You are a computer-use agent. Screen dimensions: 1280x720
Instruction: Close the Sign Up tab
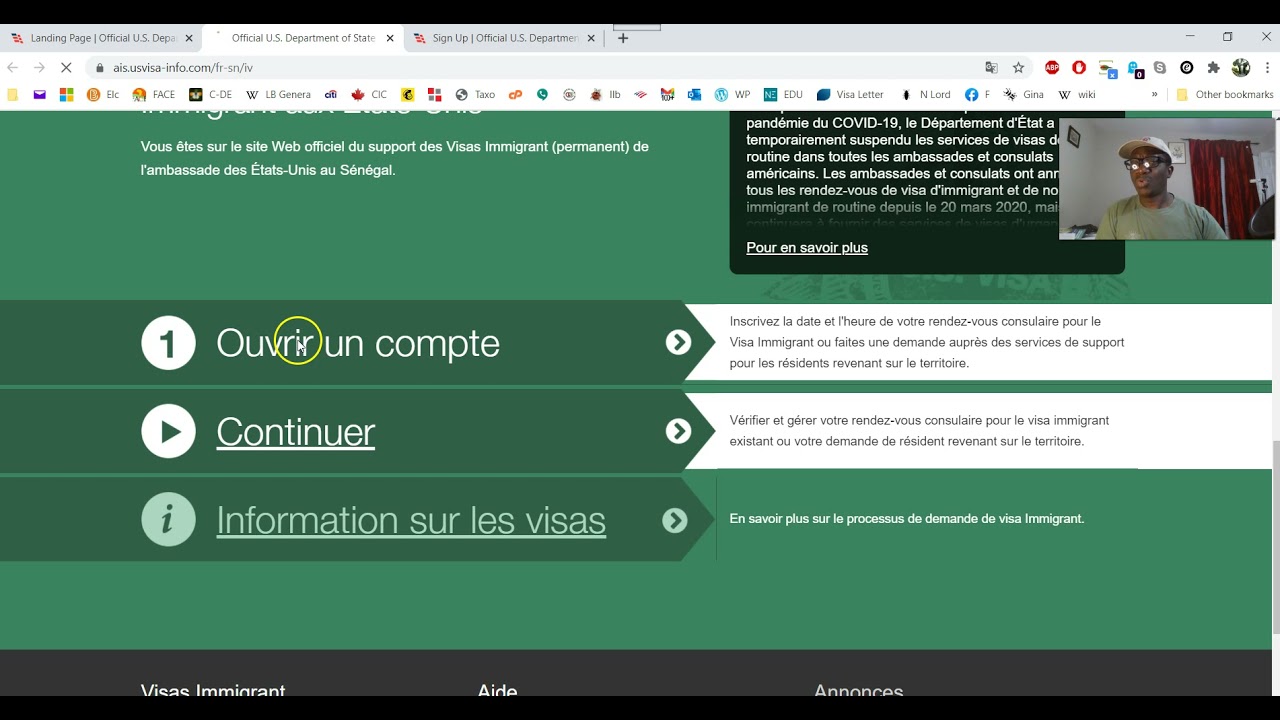tap(591, 38)
